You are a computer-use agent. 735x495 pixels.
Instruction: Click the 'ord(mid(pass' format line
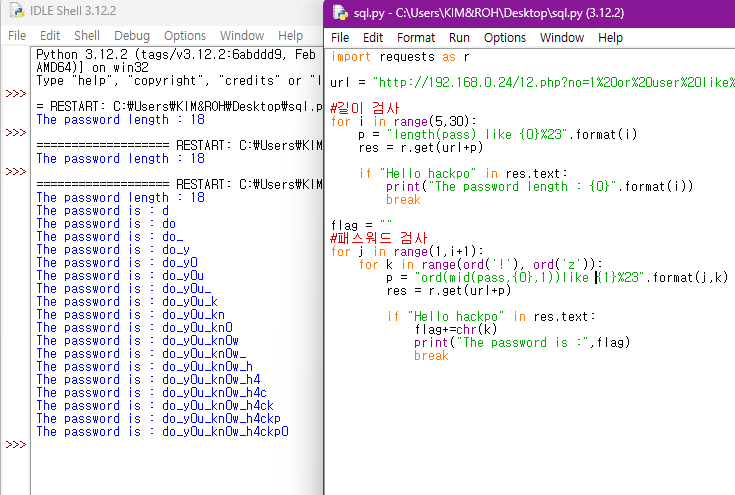point(557,278)
